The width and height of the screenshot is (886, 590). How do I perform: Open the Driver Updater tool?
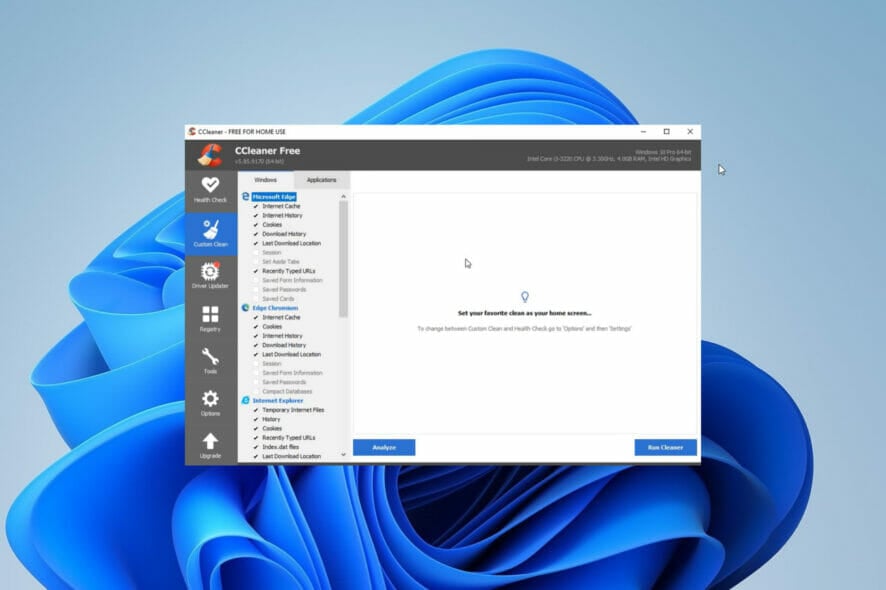210,276
